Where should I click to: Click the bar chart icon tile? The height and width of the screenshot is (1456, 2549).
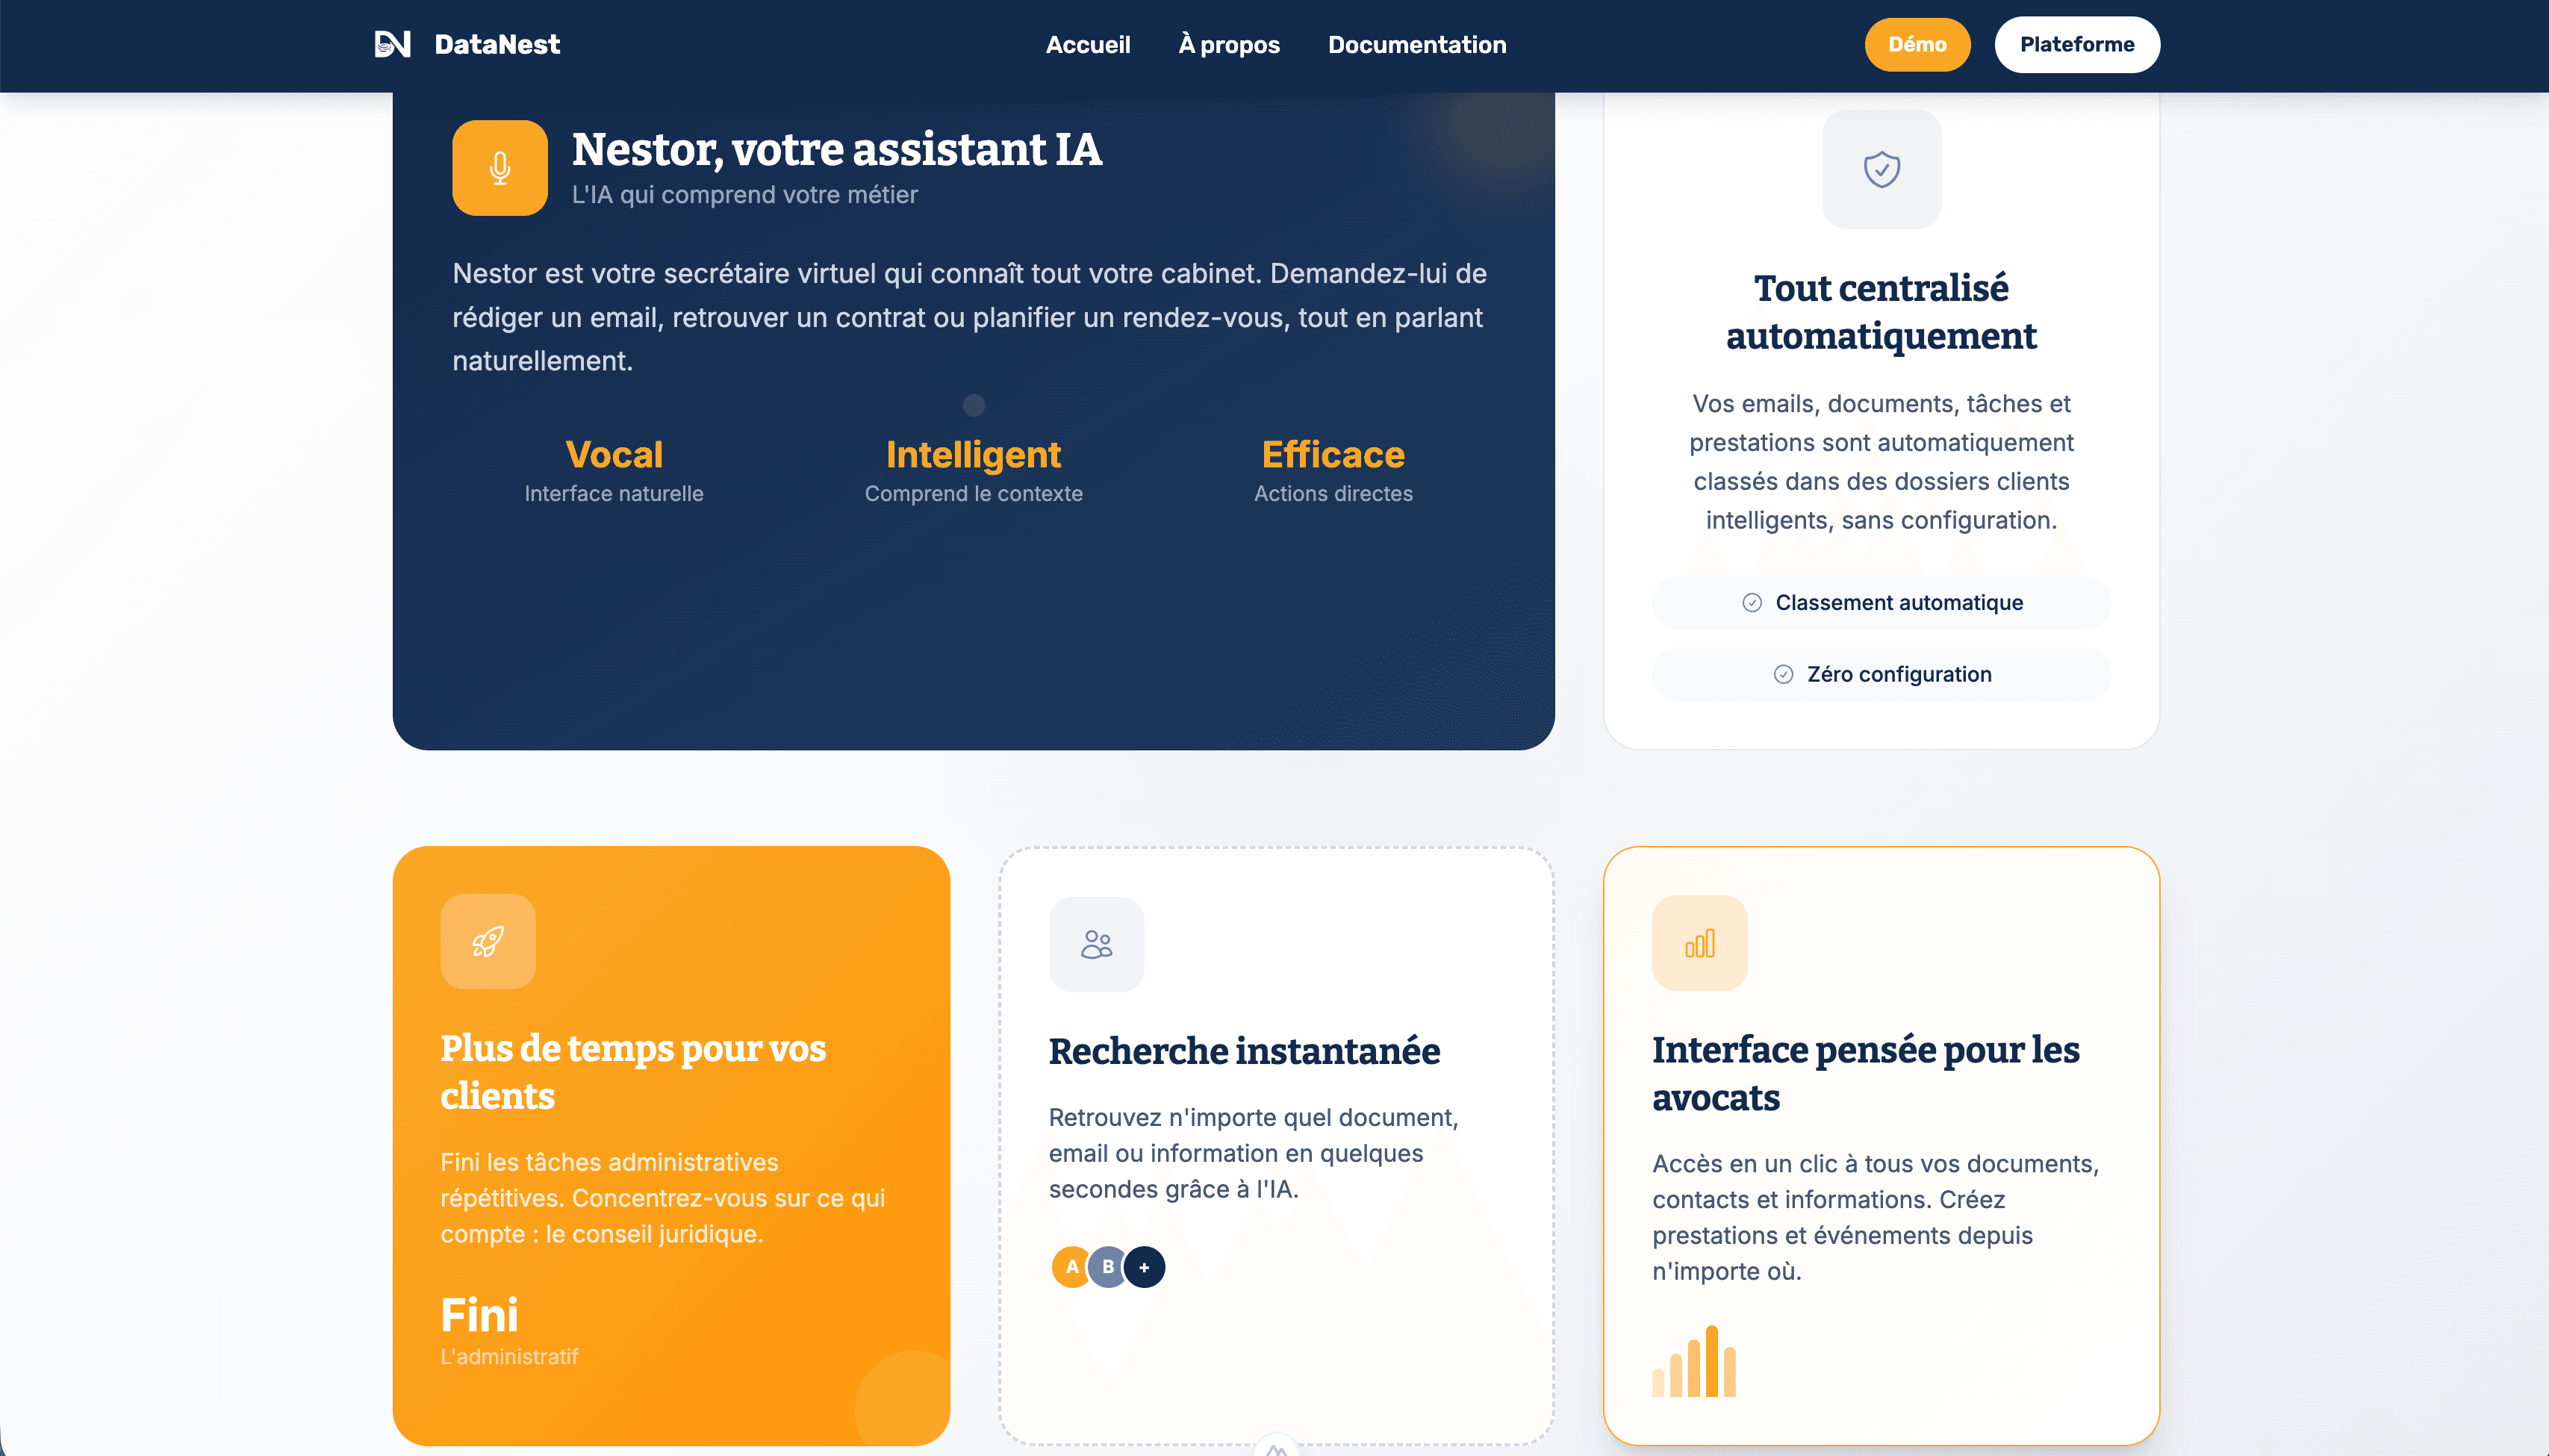point(1699,943)
